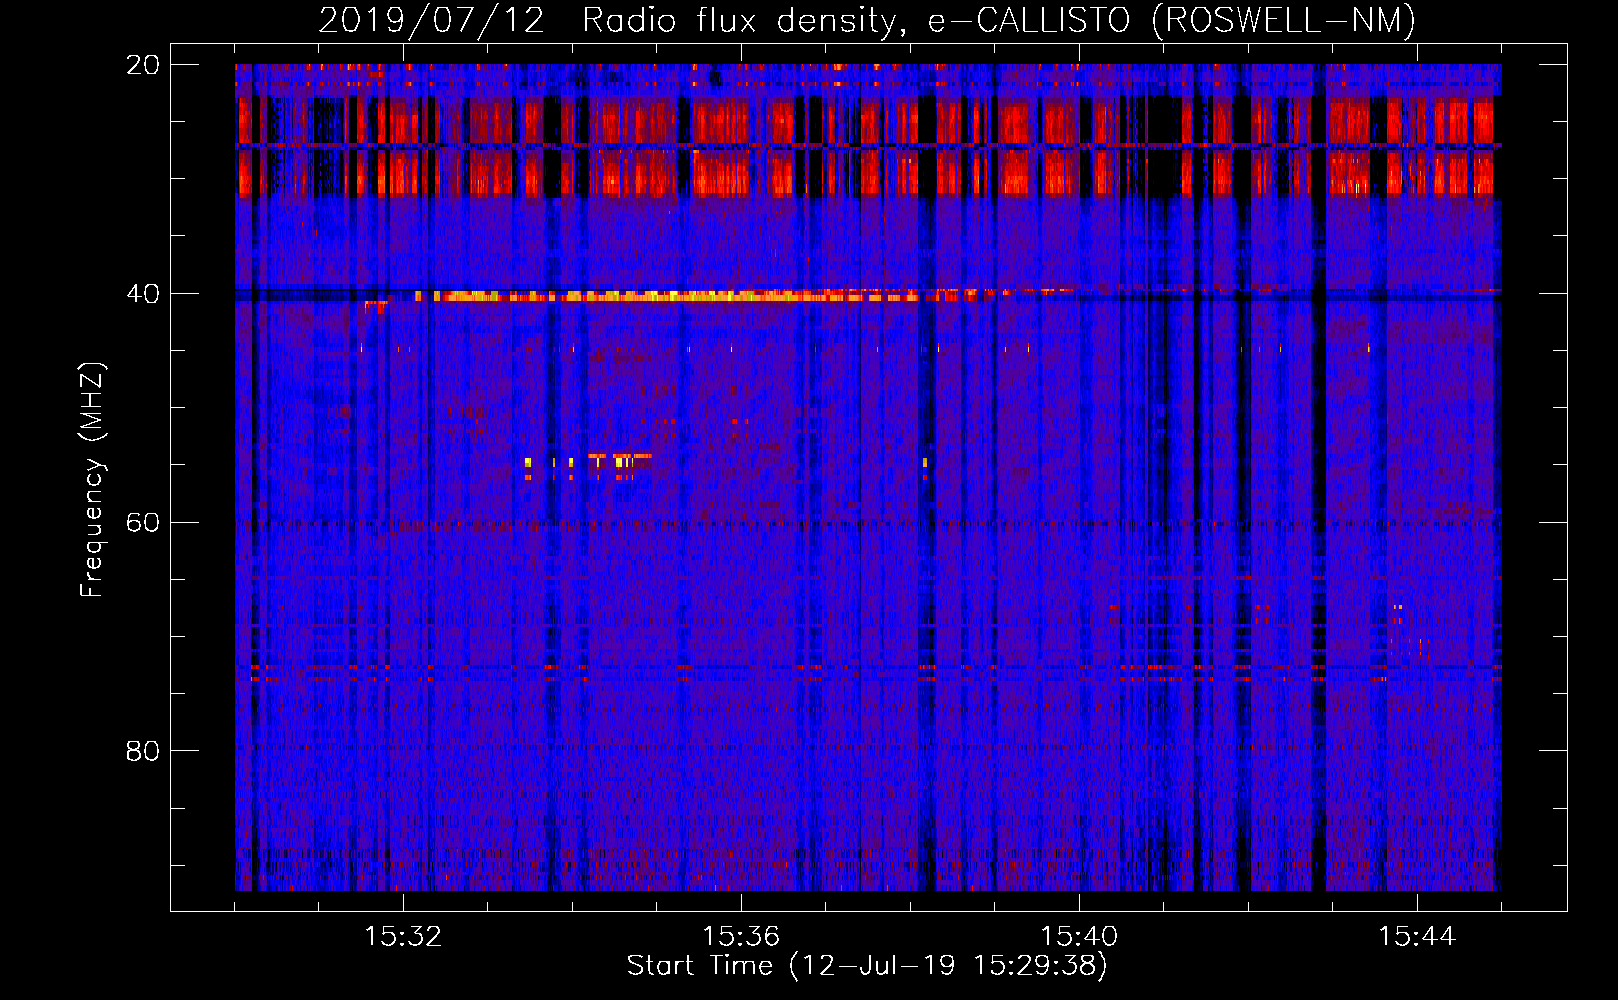Select the 'Frequency (MHZ)' y-axis label

(x=92, y=480)
